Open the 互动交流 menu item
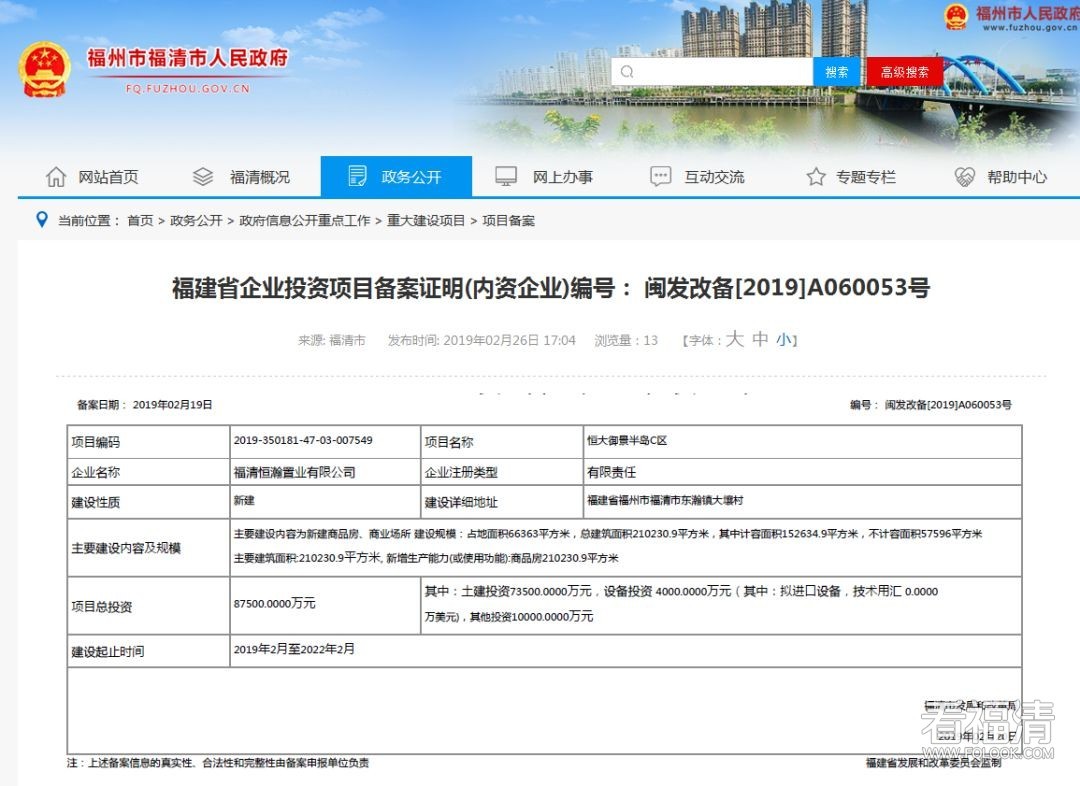 pos(714,177)
